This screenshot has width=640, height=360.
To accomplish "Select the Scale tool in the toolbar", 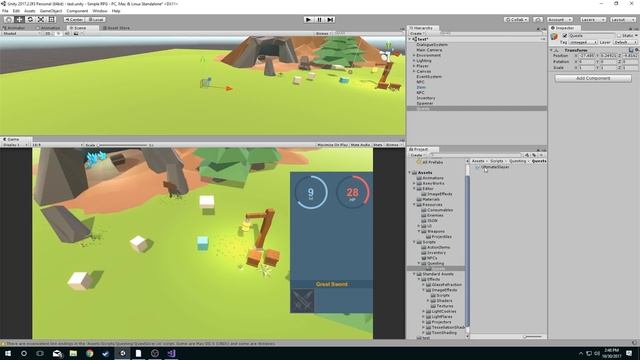I will pos(41,20).
